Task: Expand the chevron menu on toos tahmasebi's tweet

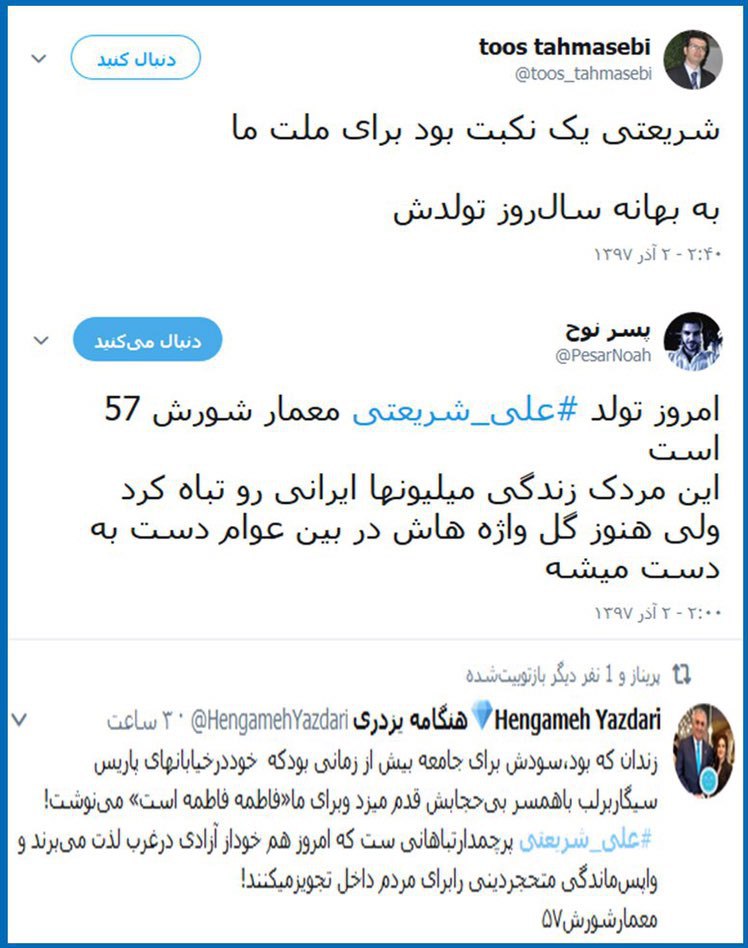Action: [x=39, y=58]
